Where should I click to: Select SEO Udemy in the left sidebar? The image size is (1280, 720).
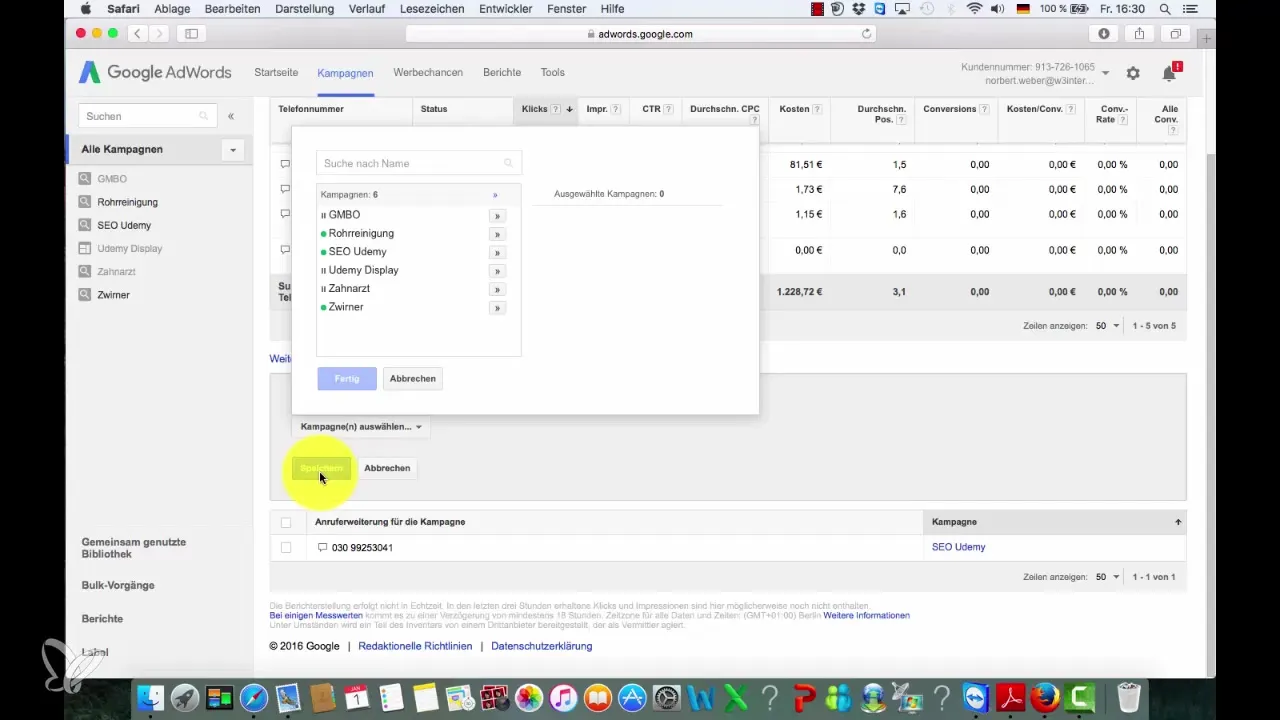pos(124,225)
